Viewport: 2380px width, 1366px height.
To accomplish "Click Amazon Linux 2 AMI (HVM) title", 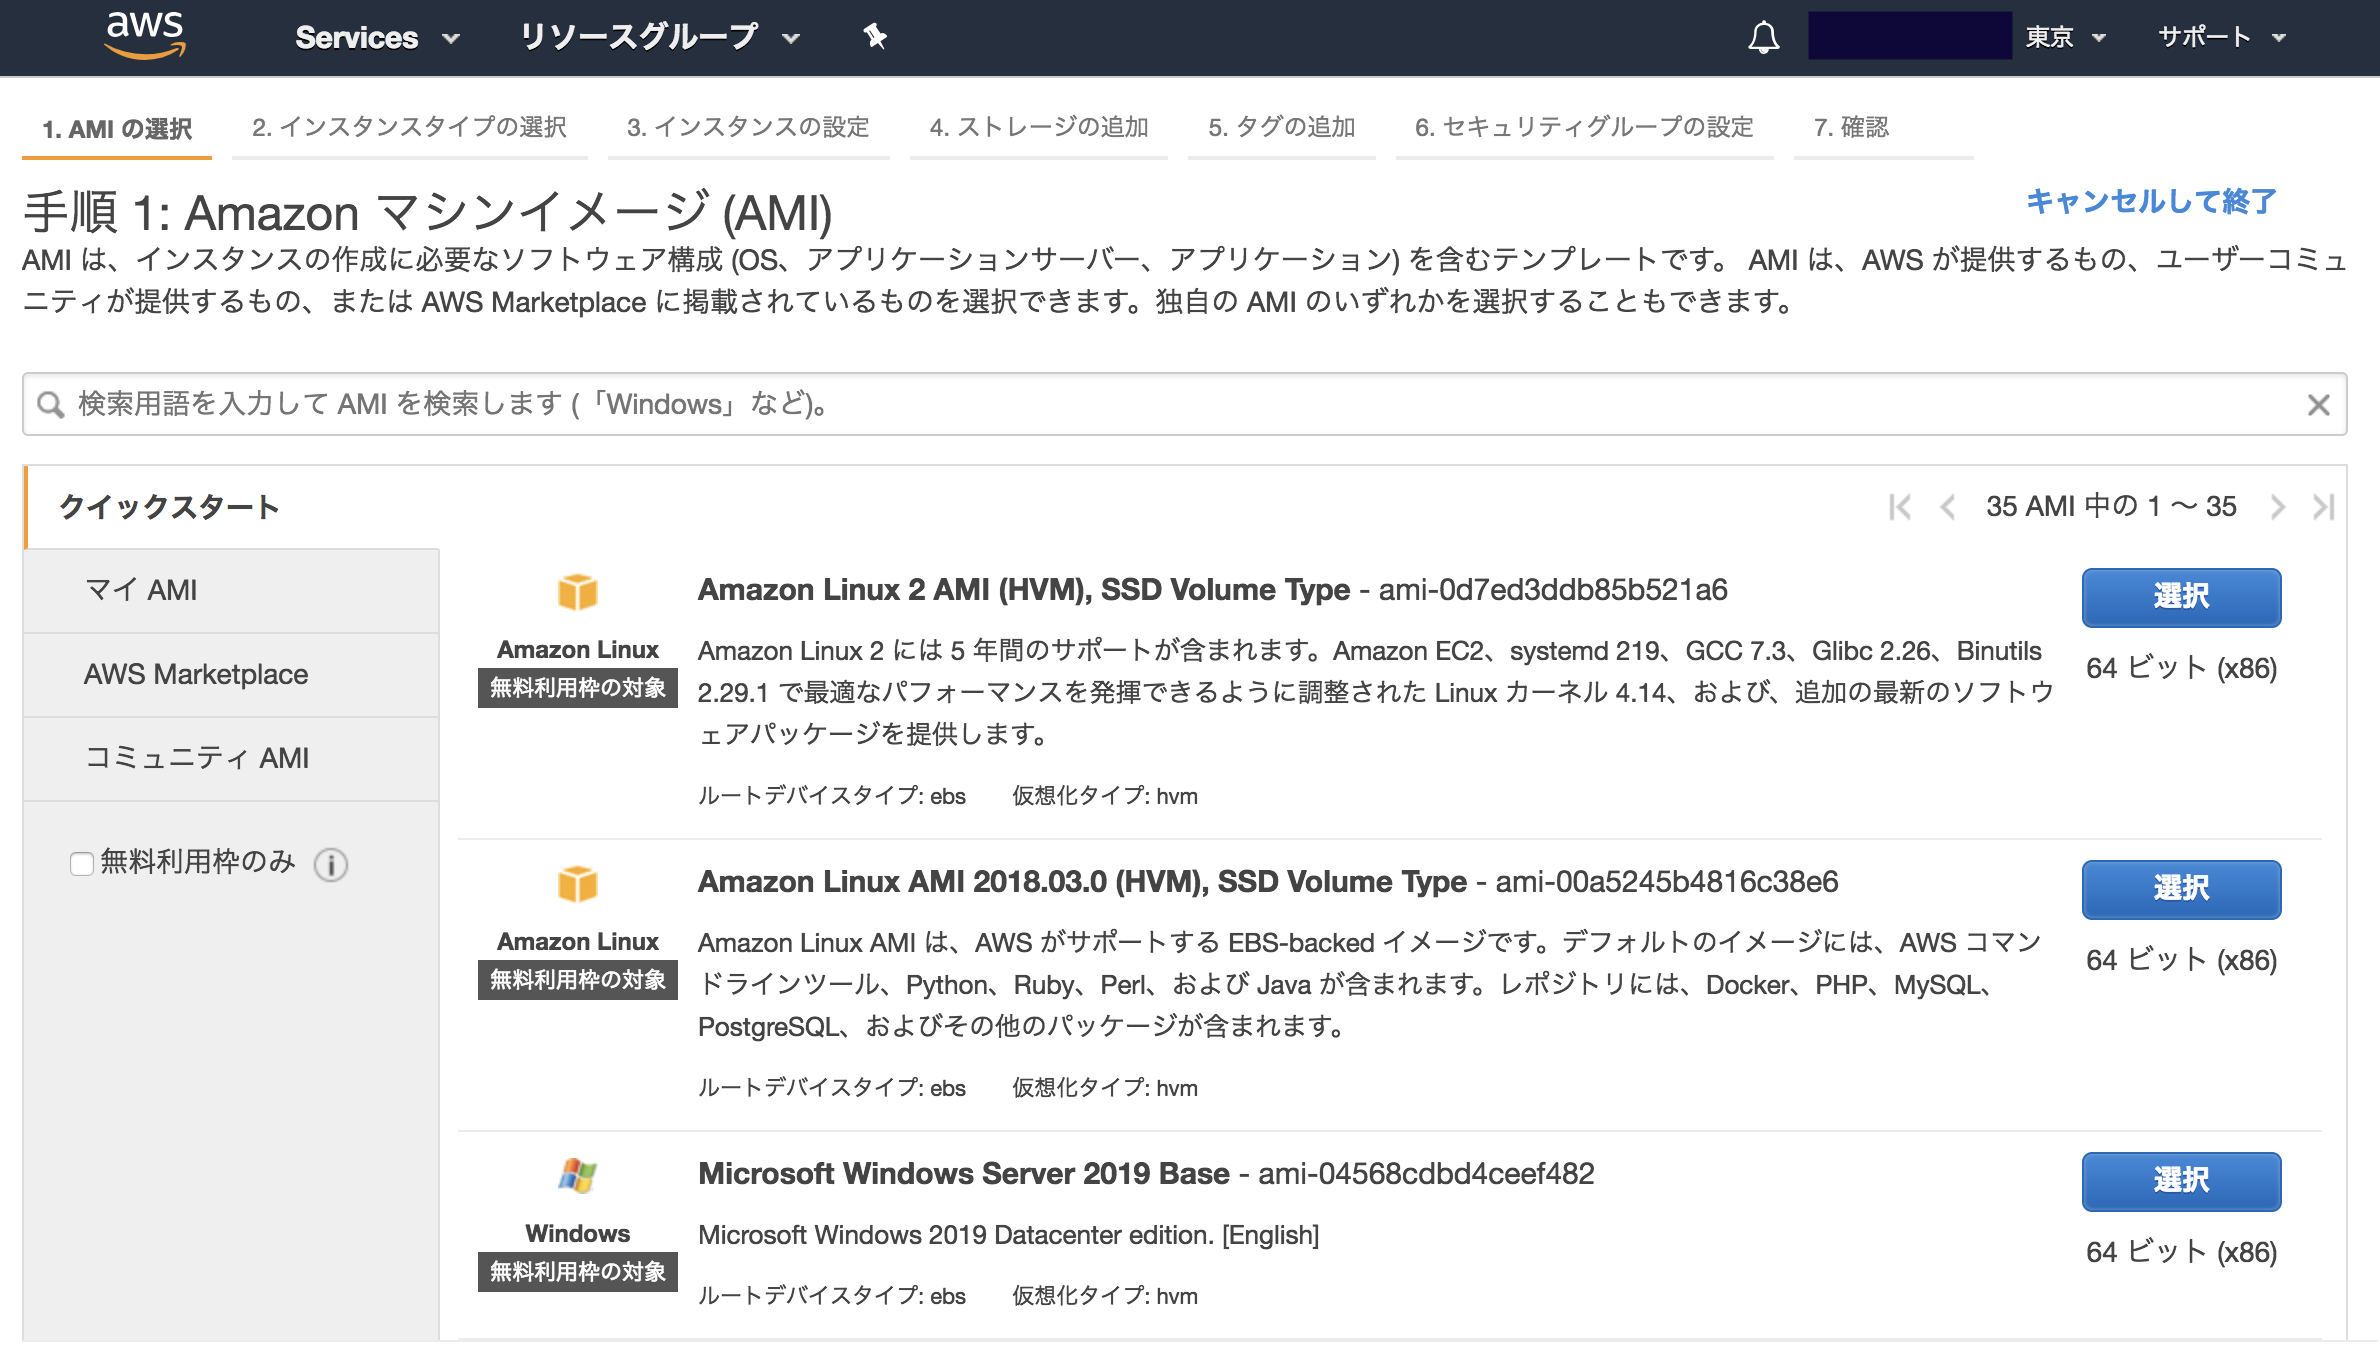I will (x=1024, y=590).
